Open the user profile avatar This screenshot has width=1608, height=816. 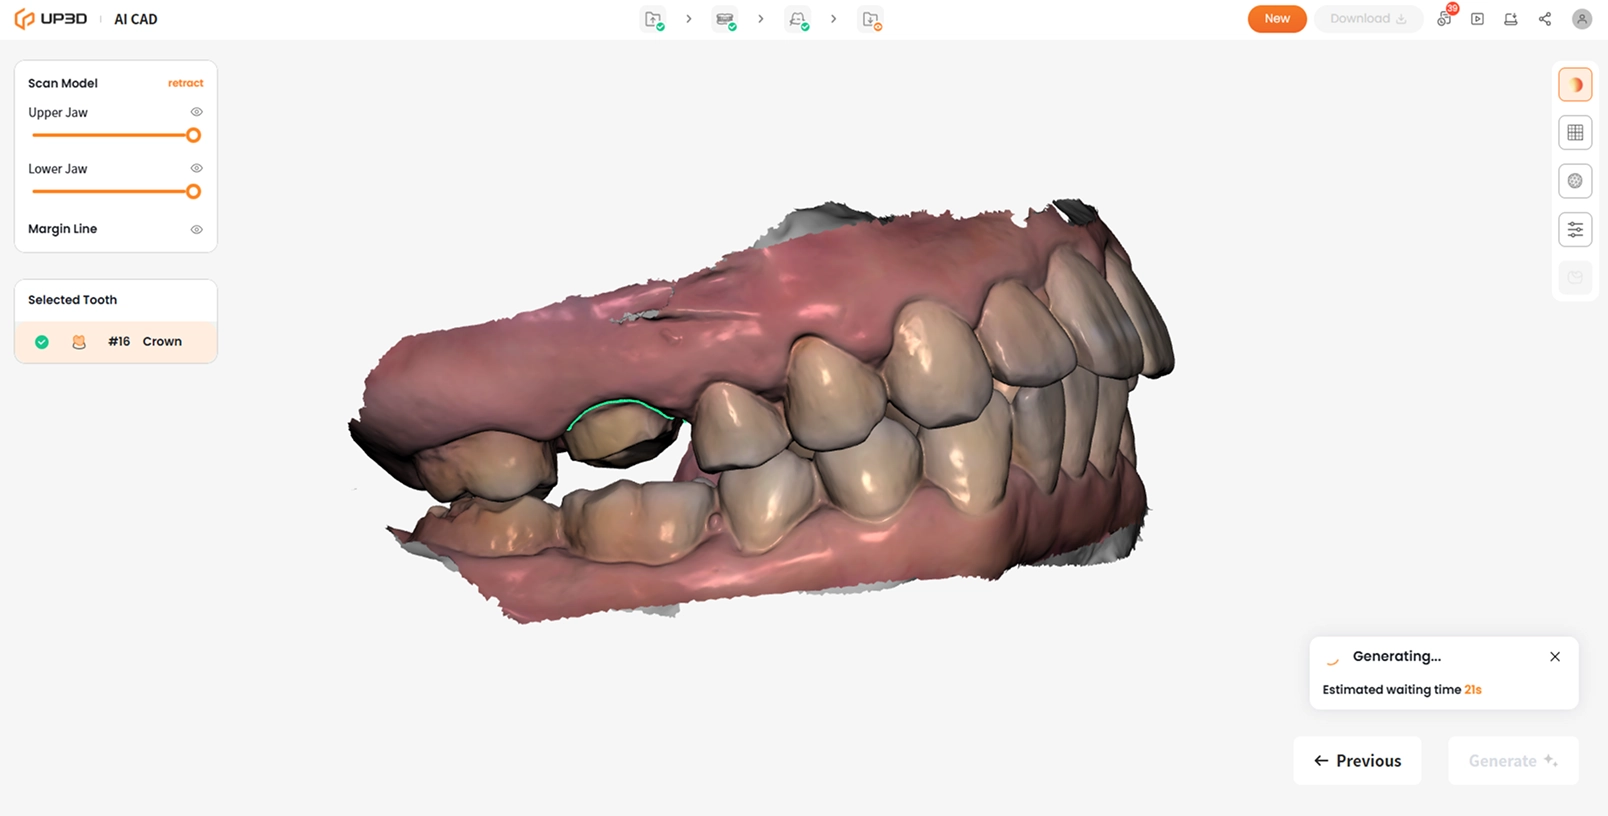coord(1582,19)
